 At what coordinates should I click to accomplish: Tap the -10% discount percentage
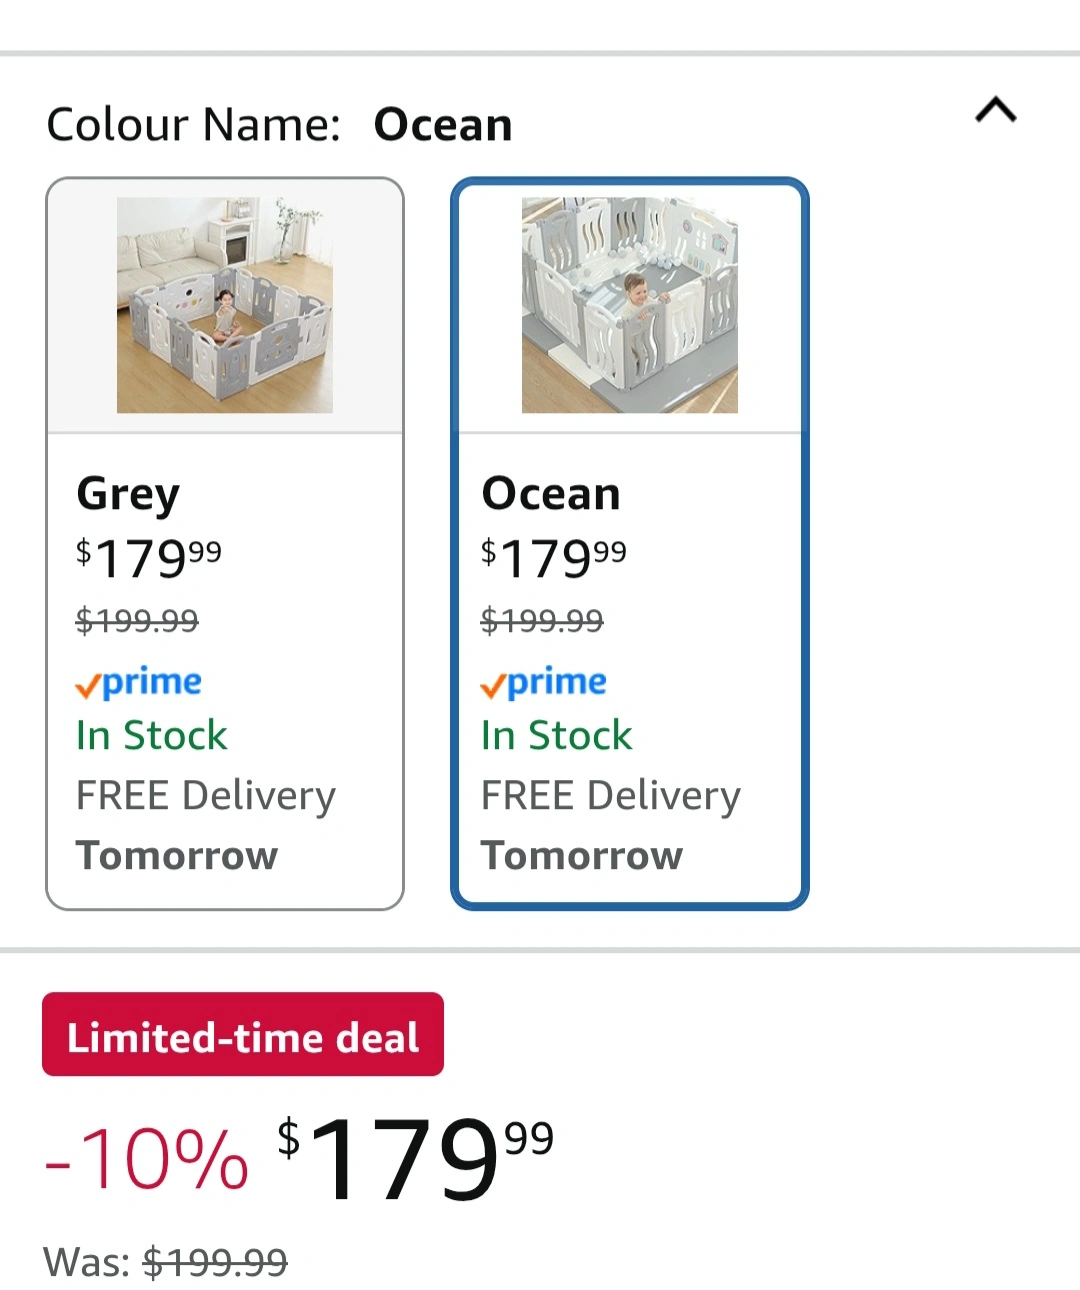(147, 1160)
